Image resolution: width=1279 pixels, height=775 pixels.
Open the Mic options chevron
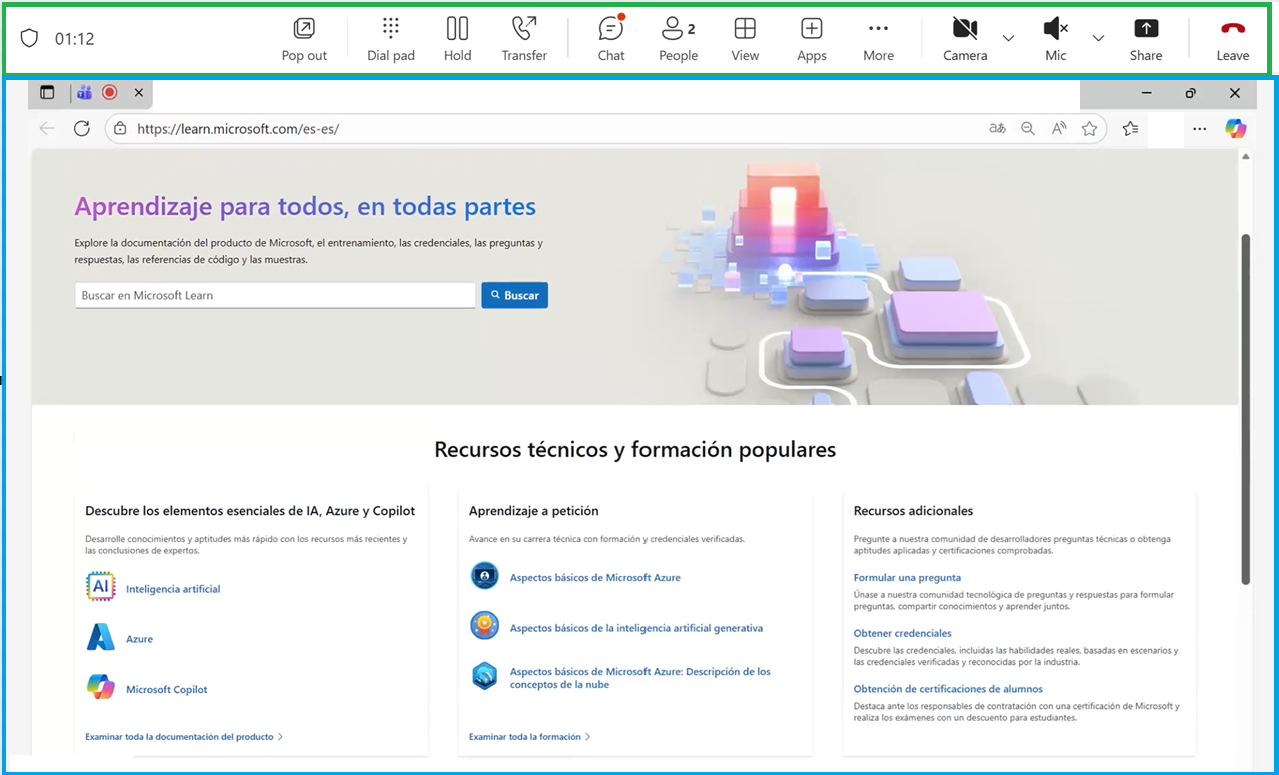pos(1097,40)
